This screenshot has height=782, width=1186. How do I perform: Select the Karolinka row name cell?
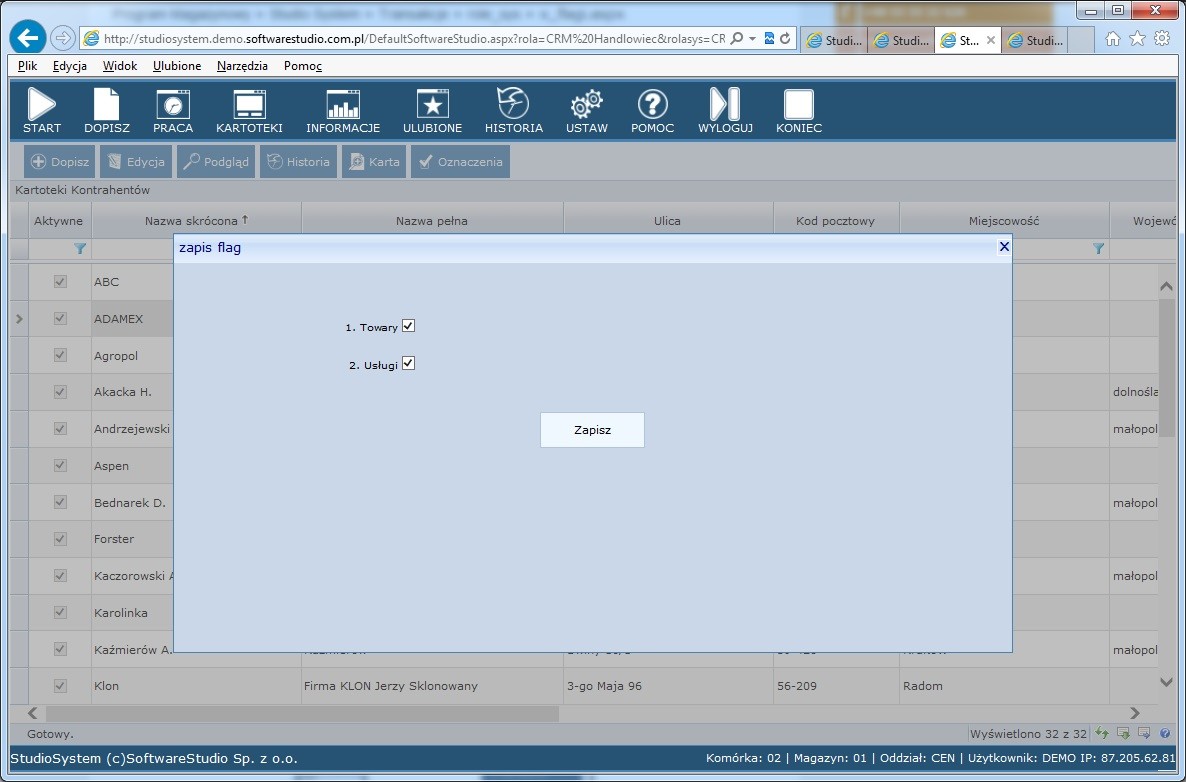pos(132,613)
